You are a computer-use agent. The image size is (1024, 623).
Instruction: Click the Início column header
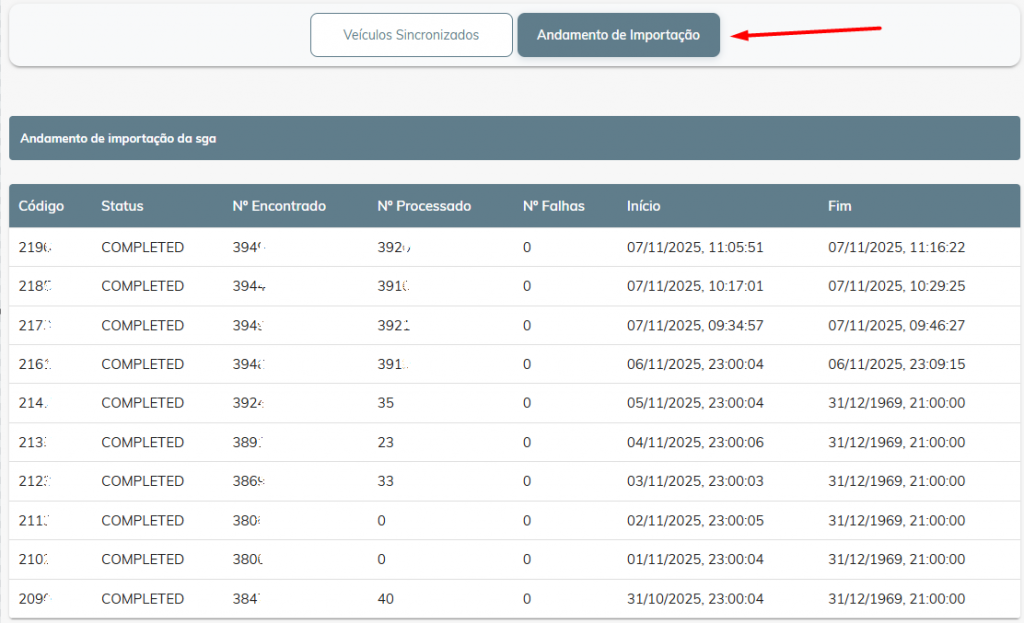coord(643,206)
